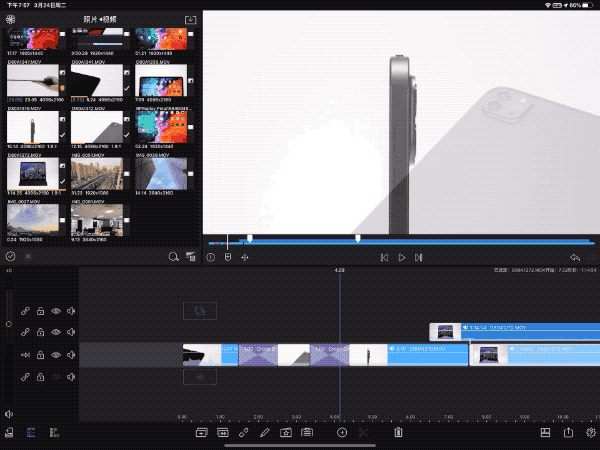
Task: Select the first Cross Dissolve transition on the main track
Action: pyautogui.click(x=258, y=355)
